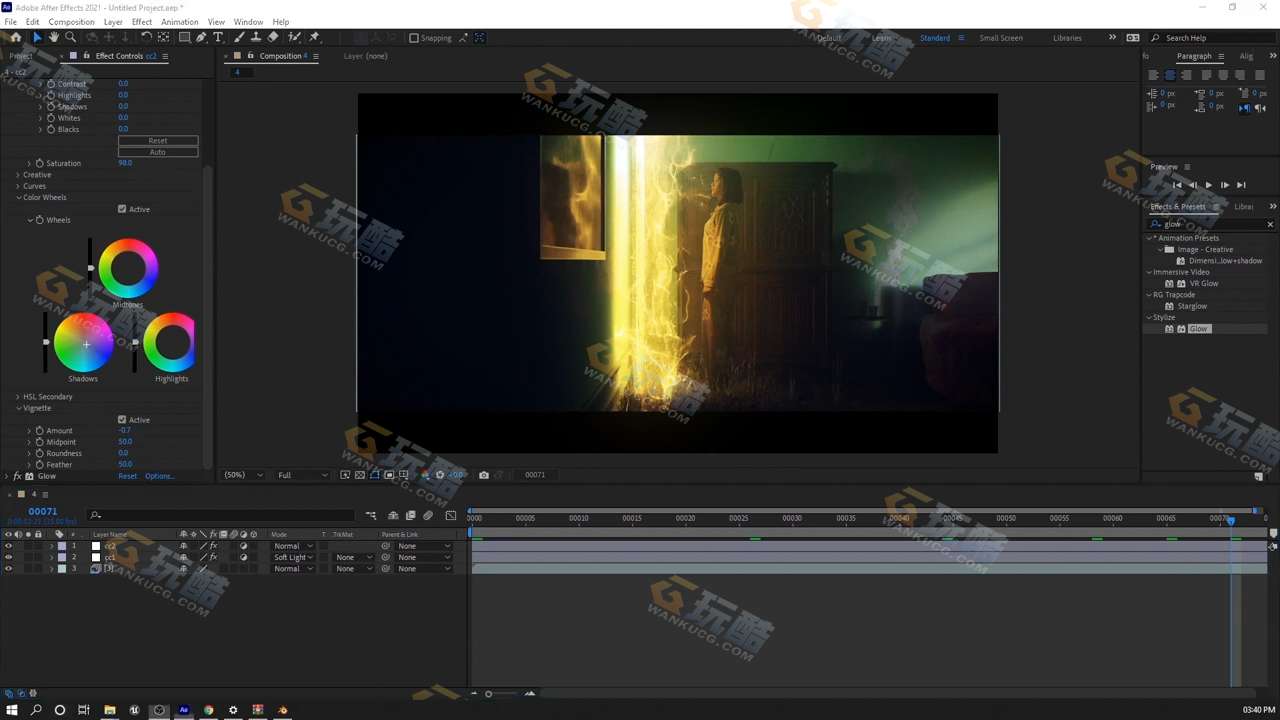Select the Selection arrow tool
The width and height of the screenshot is (1280, 720).
tap(37, 37)
